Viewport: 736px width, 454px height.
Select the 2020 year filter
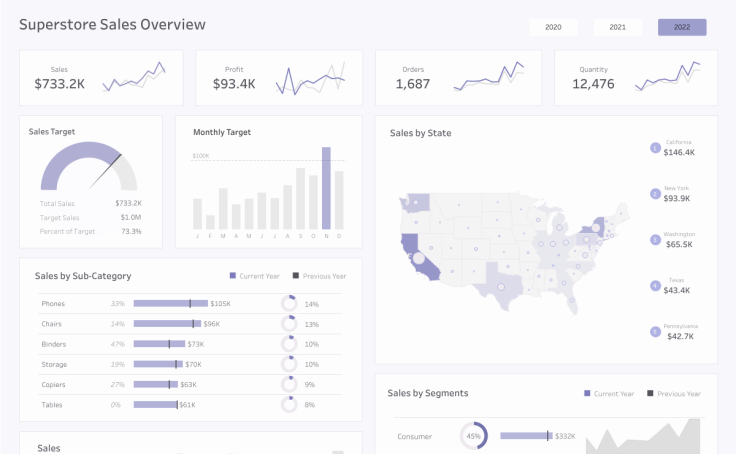[554, 27]
